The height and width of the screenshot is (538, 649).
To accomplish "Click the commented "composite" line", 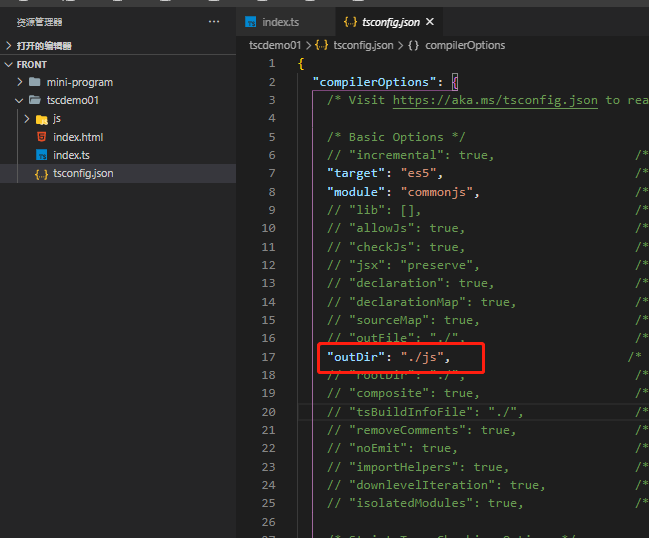I will pyautogui.click(x=404, y=393).
